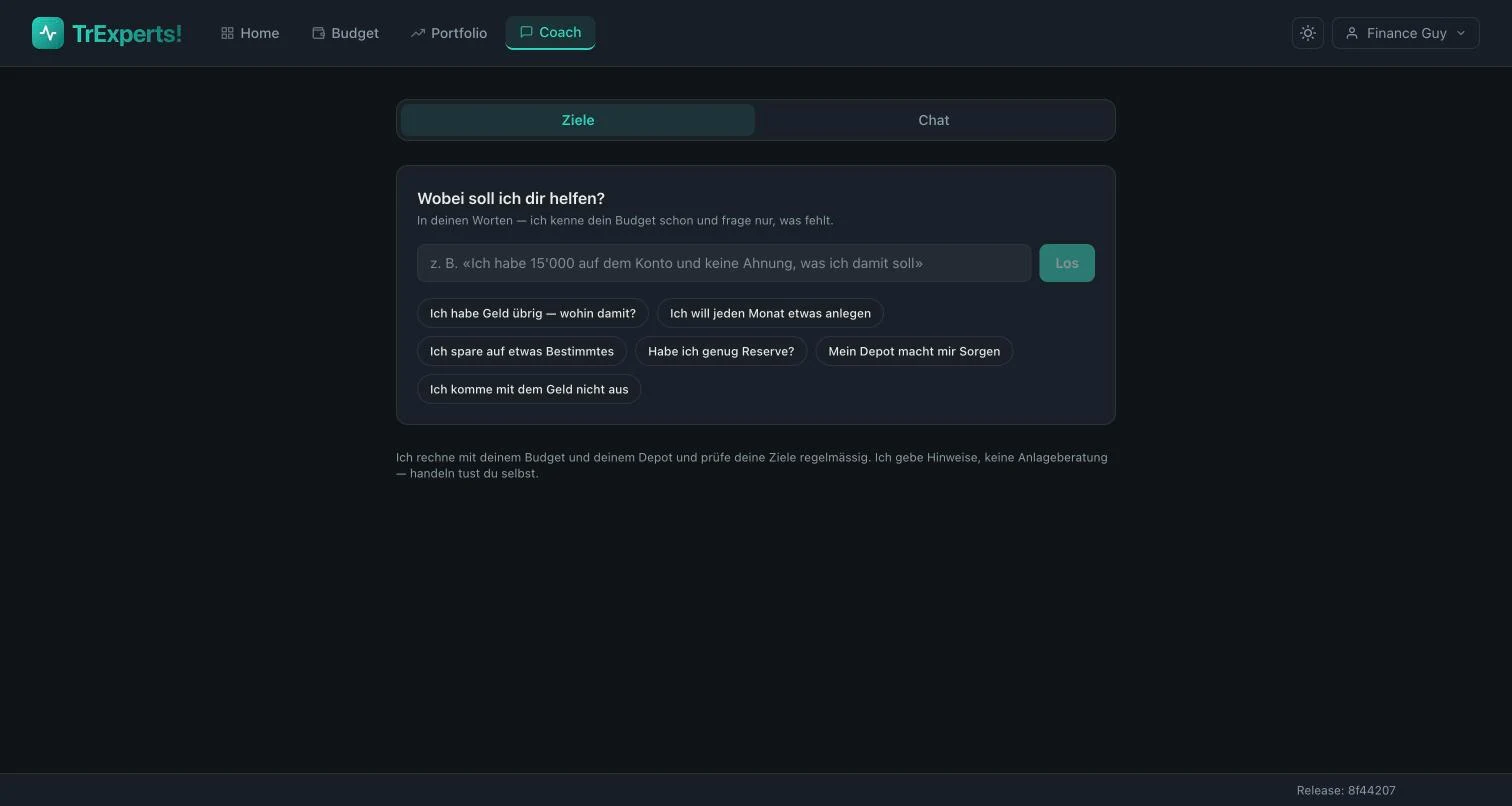Click the Coach chat bubble icon

pos(526,32)
